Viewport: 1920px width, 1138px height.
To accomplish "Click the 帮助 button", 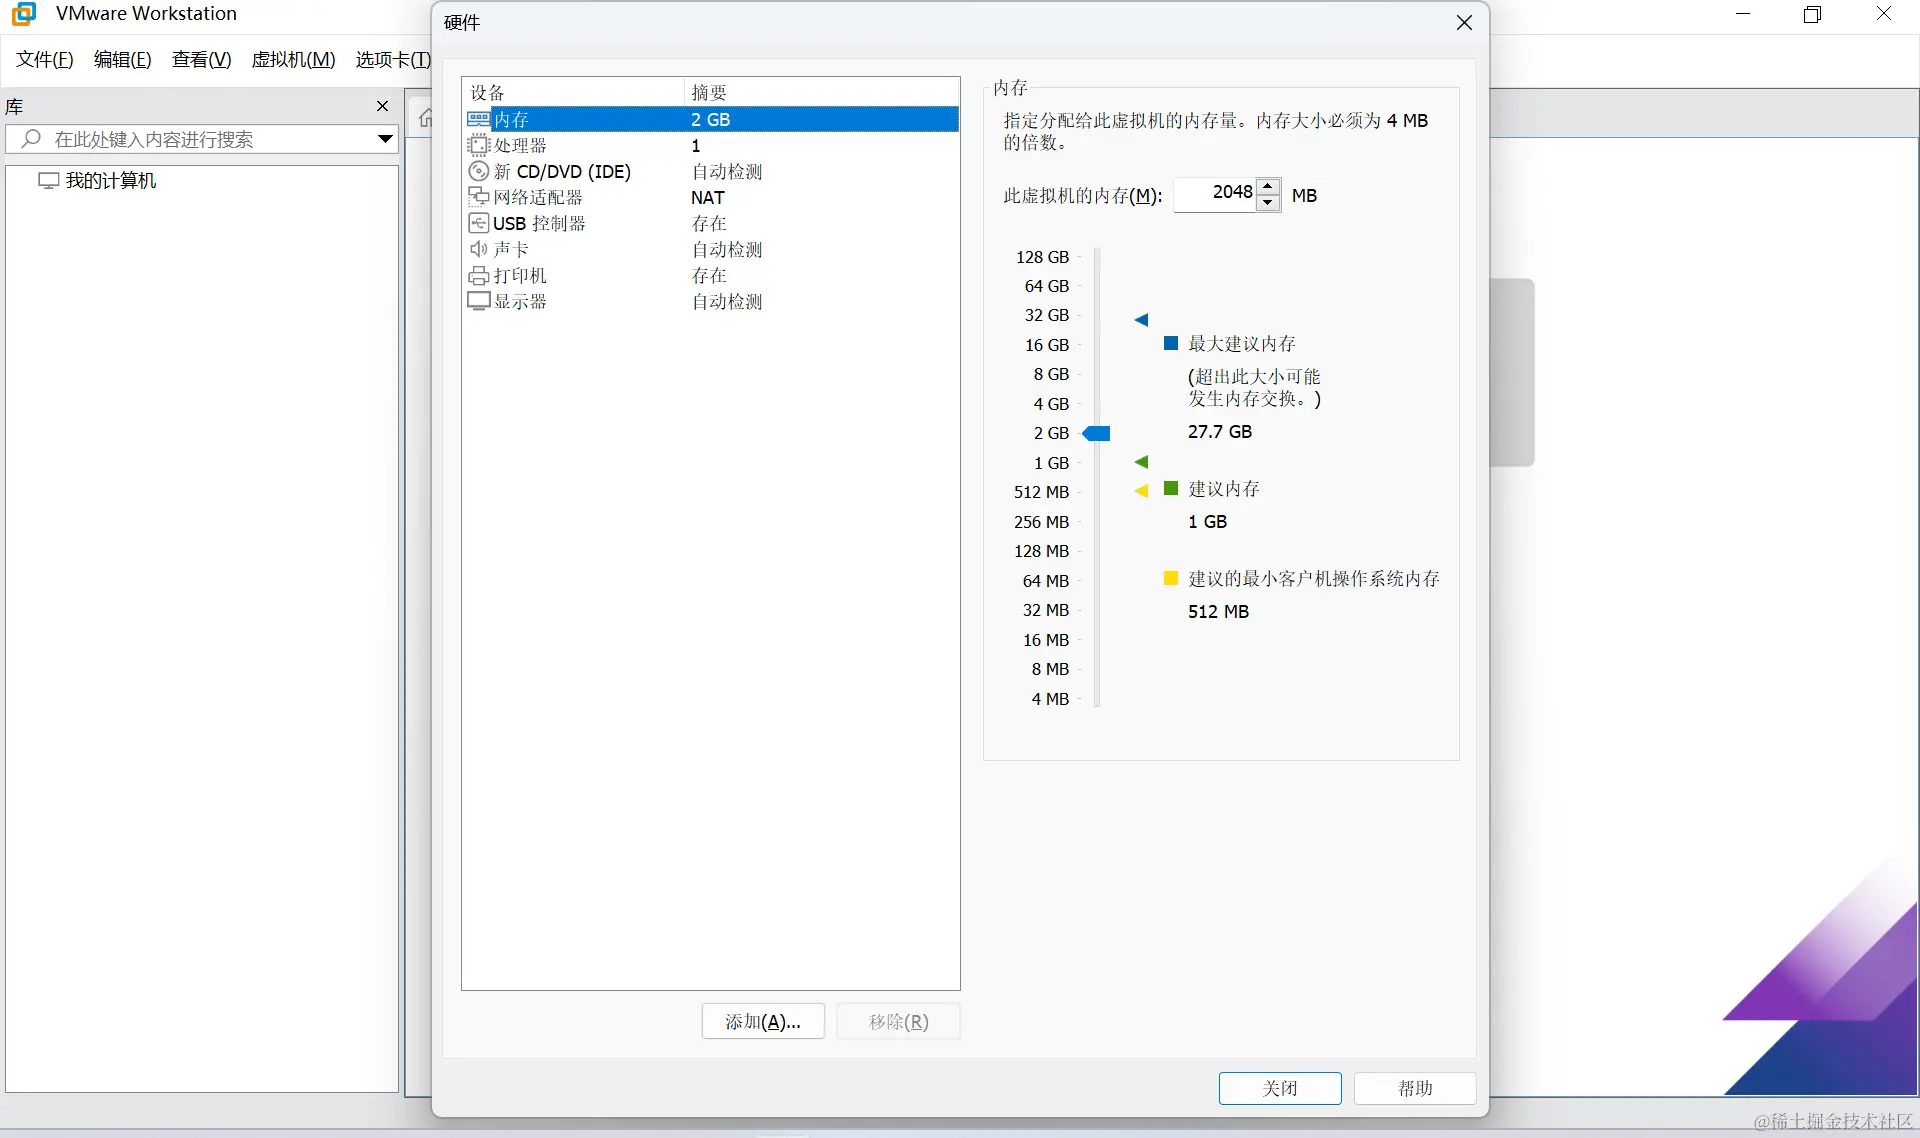I will point(1414,1088).
